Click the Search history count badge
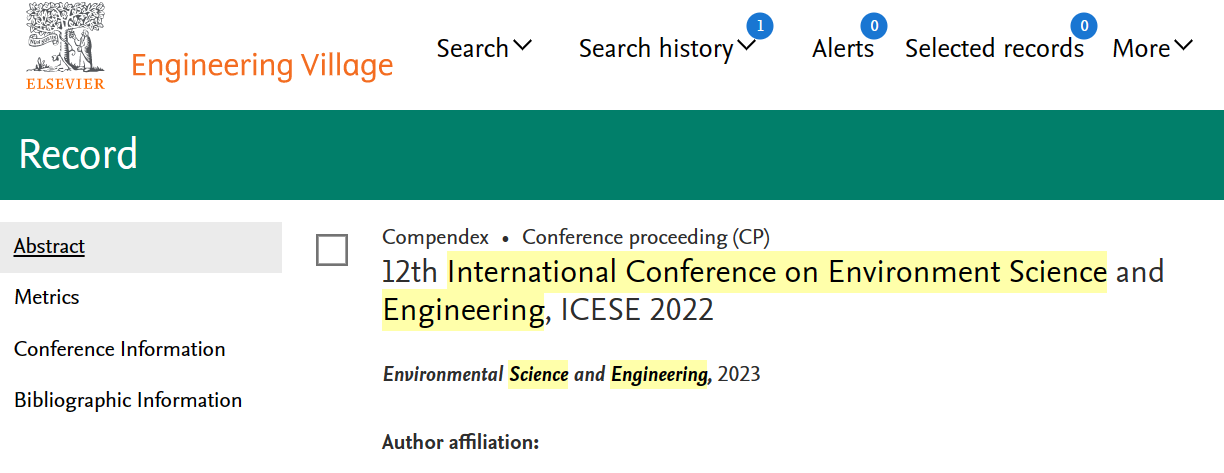The image size is (1224, 473). (x=759, y=26)
